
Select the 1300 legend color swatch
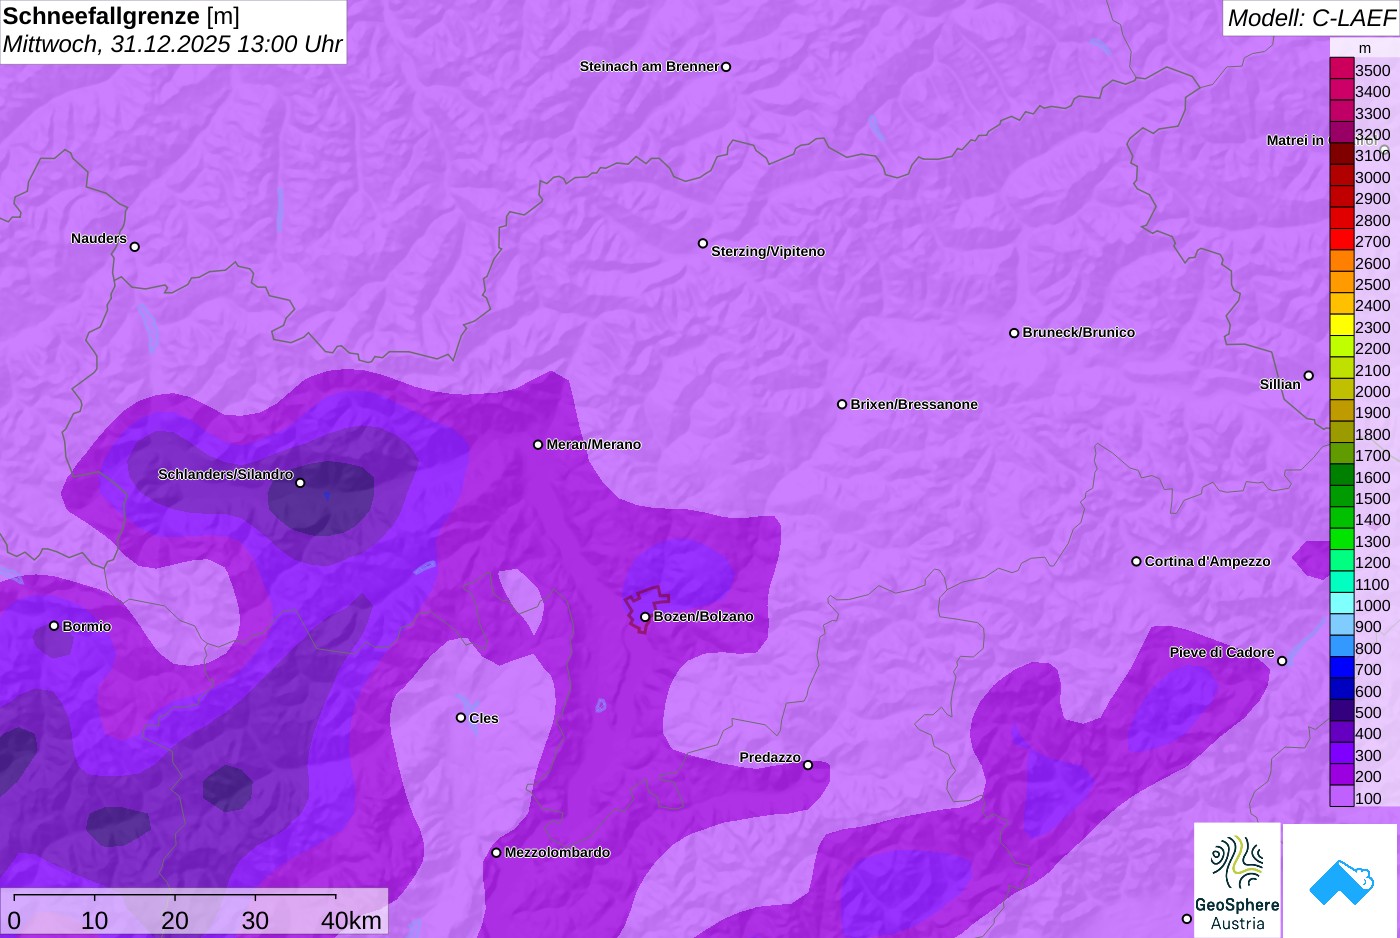click(x=1342, y=540)
